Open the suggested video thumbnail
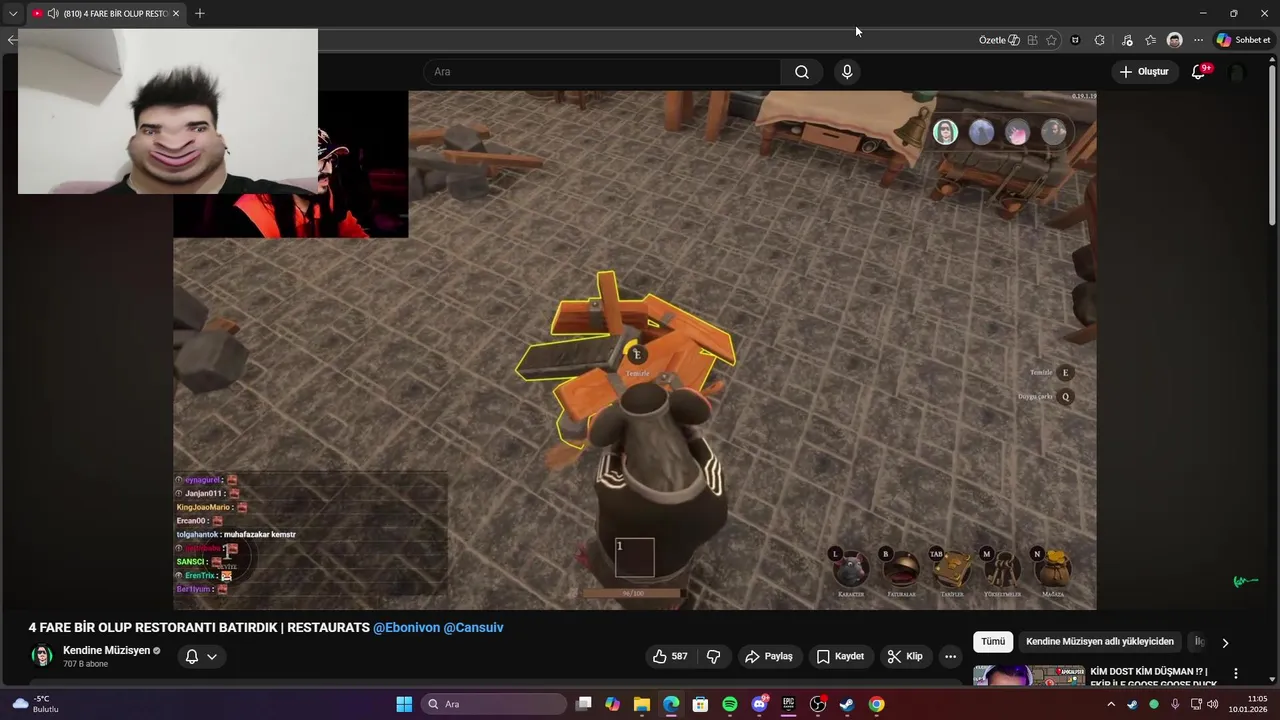Viewport: 1280px width, 720px height. coord(1029,676)
